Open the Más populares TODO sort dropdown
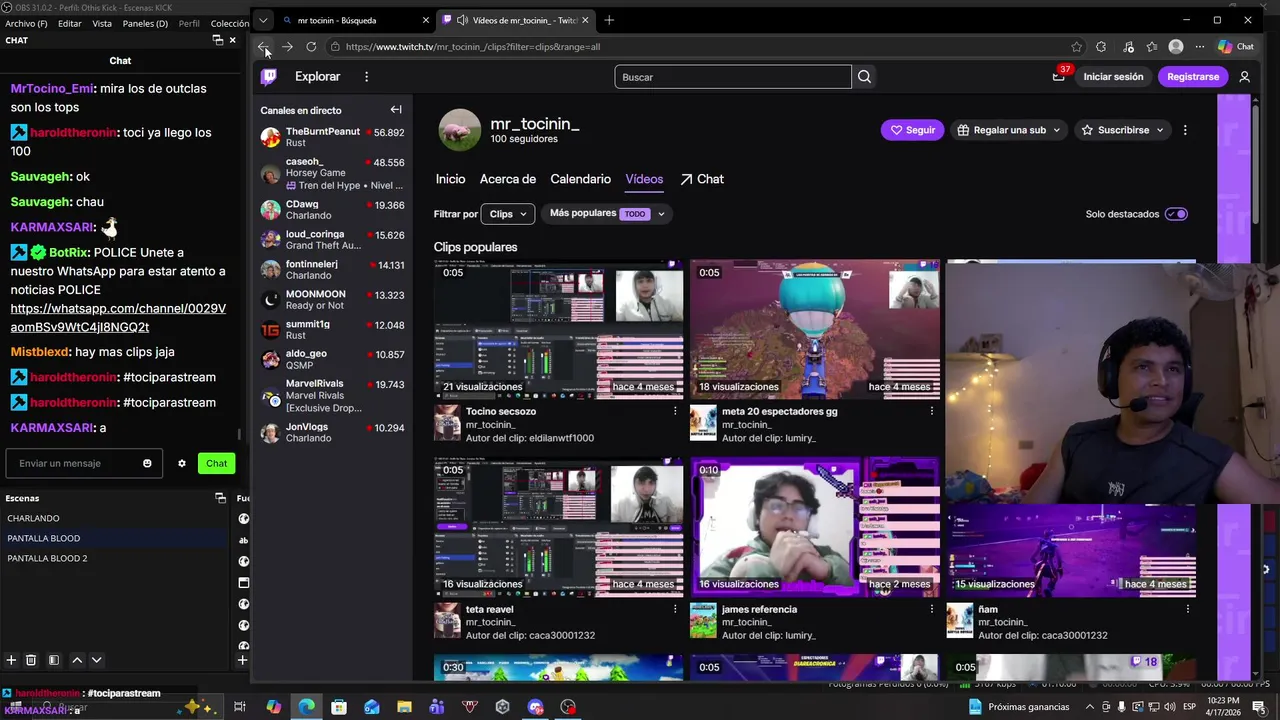Image resolution: width=1280 pixels, height=720 pixels. tap(606, 214)
